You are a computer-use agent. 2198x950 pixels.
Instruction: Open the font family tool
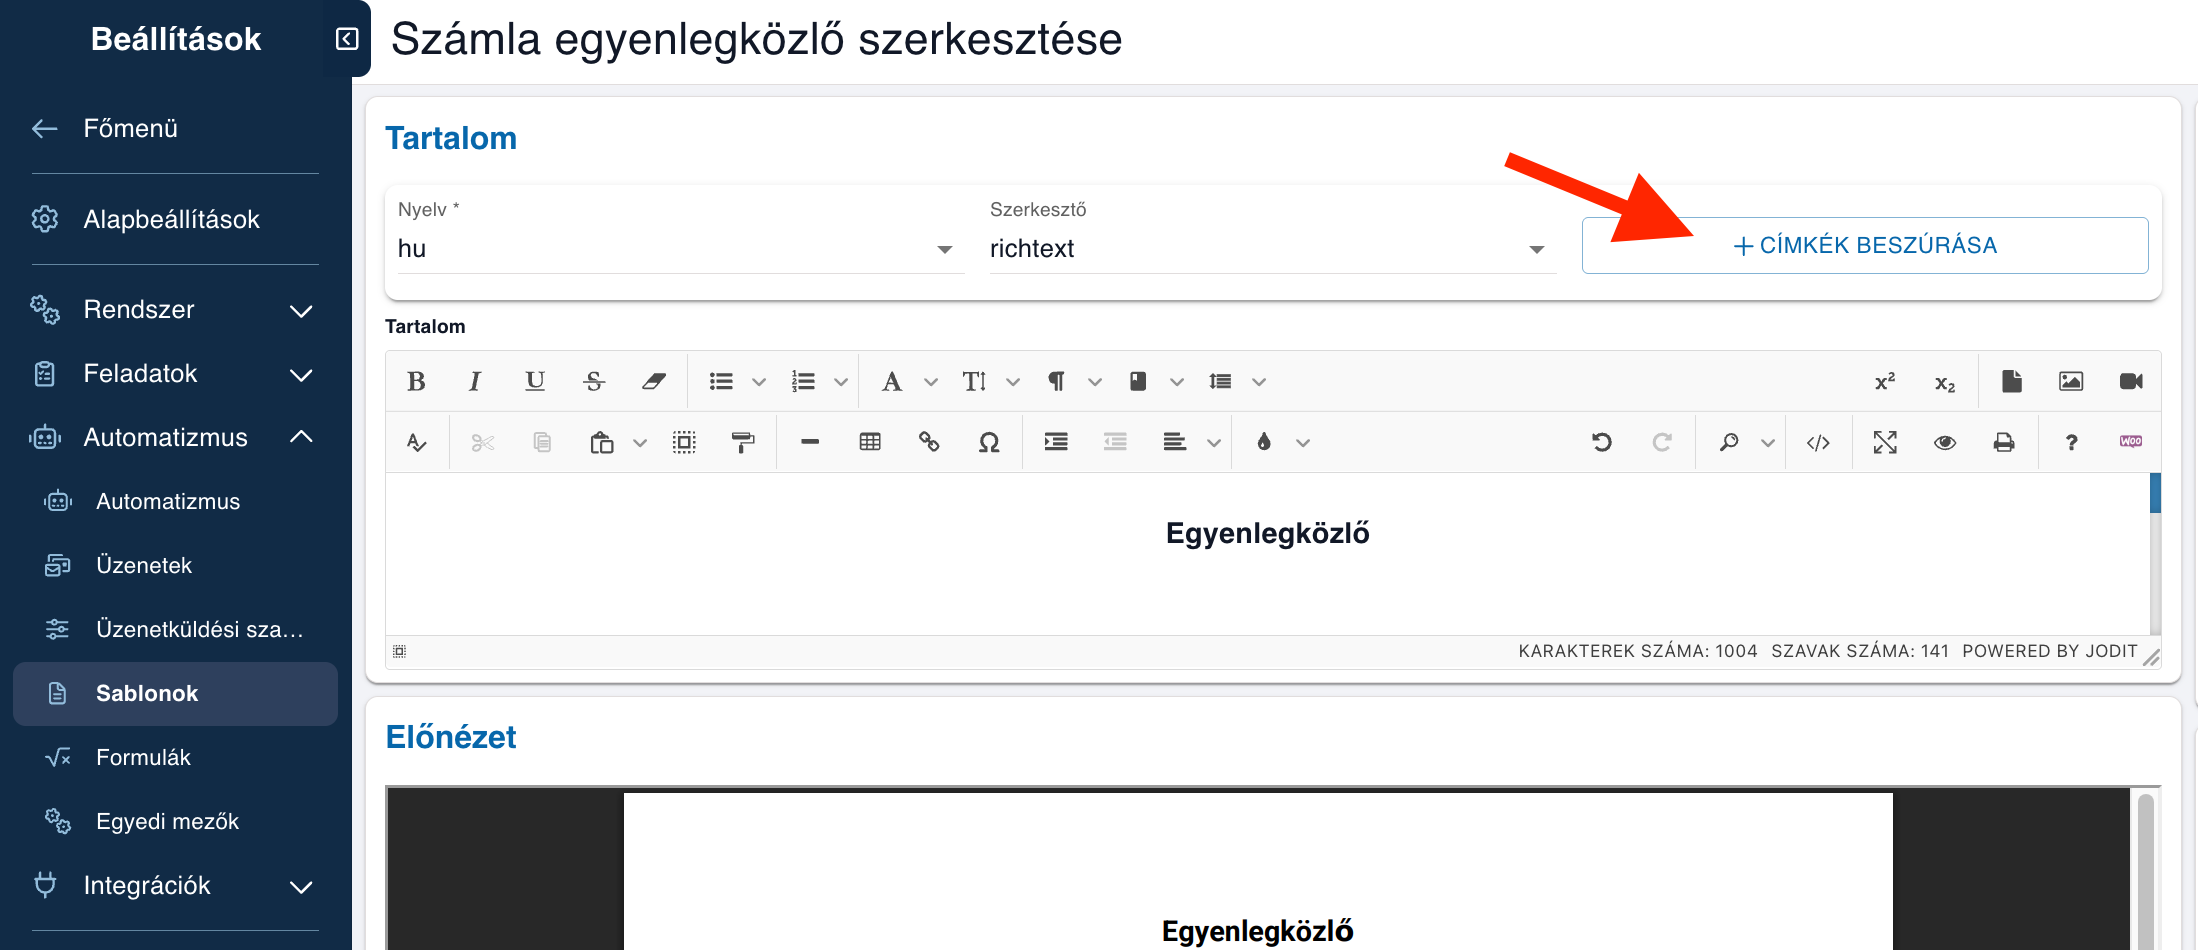(x=892, y=381)
